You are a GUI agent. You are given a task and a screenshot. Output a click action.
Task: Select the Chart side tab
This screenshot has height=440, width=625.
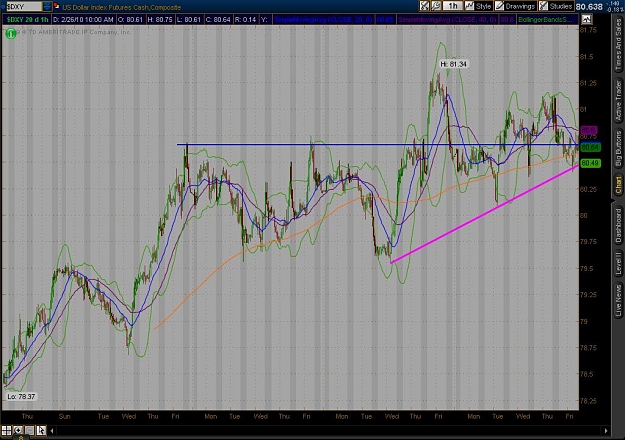tap(618, 185)
